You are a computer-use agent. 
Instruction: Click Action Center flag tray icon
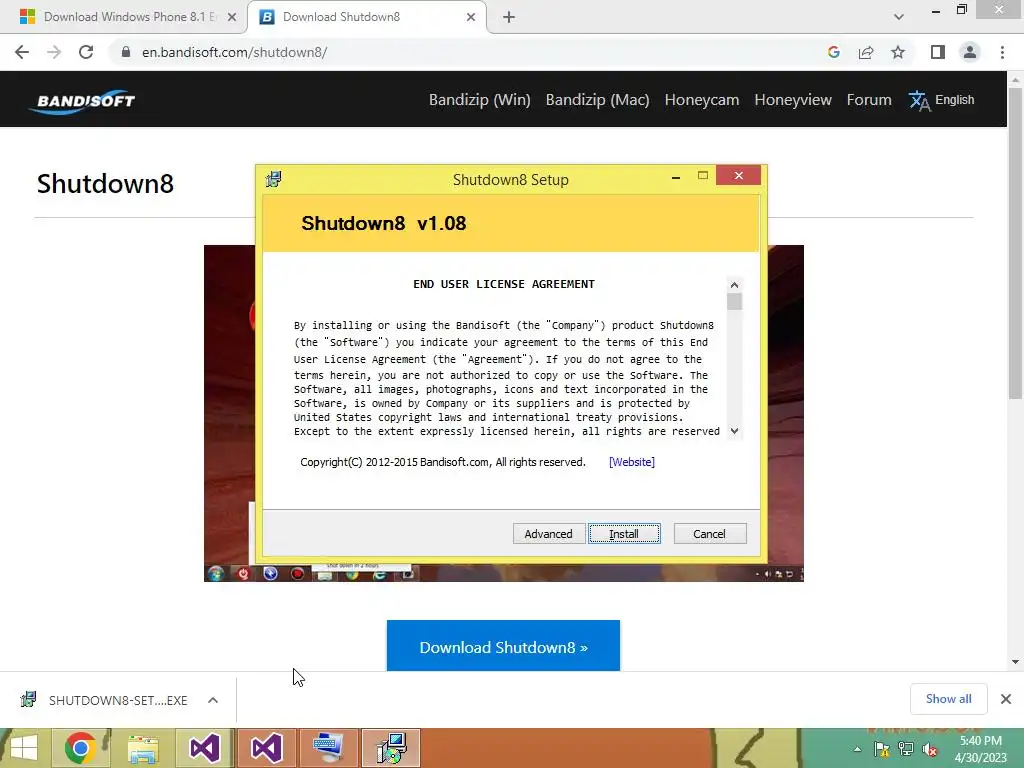pos(882,749)
